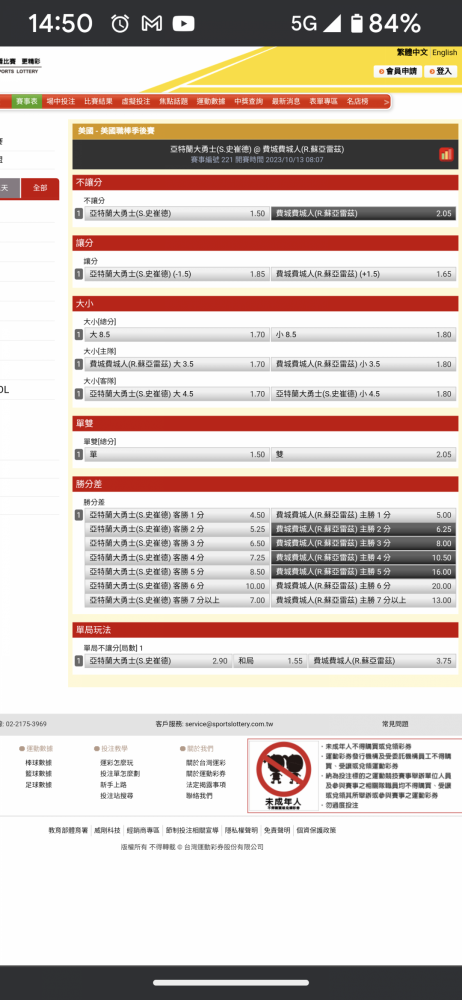This screenshot has width=462, height=1000.
Task: Open the 免責聲明 footer link
Action: pos(277,830)
